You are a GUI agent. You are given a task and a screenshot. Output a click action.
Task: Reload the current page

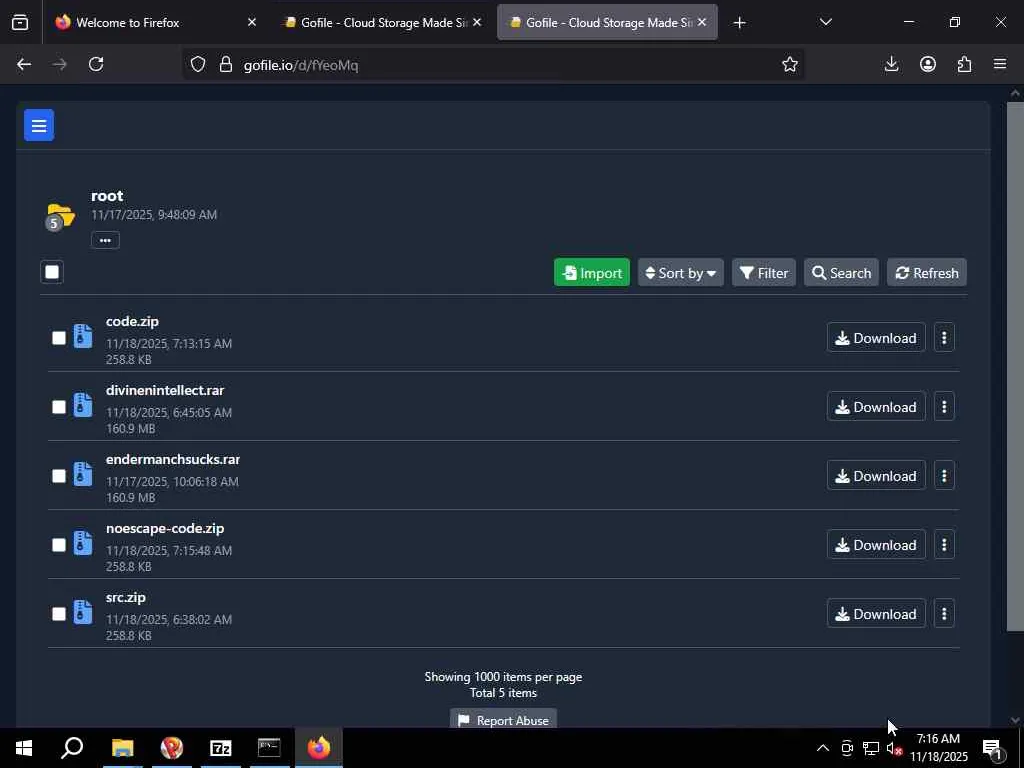96,64
